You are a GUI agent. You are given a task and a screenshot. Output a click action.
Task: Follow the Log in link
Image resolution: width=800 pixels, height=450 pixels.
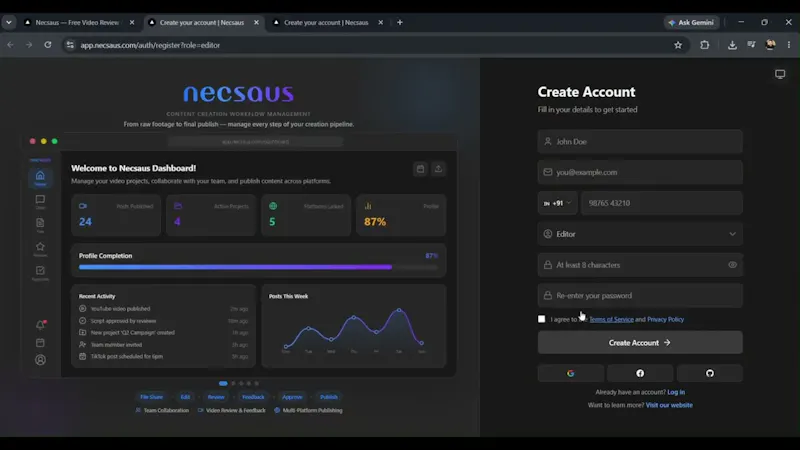(x=676, y=392)
